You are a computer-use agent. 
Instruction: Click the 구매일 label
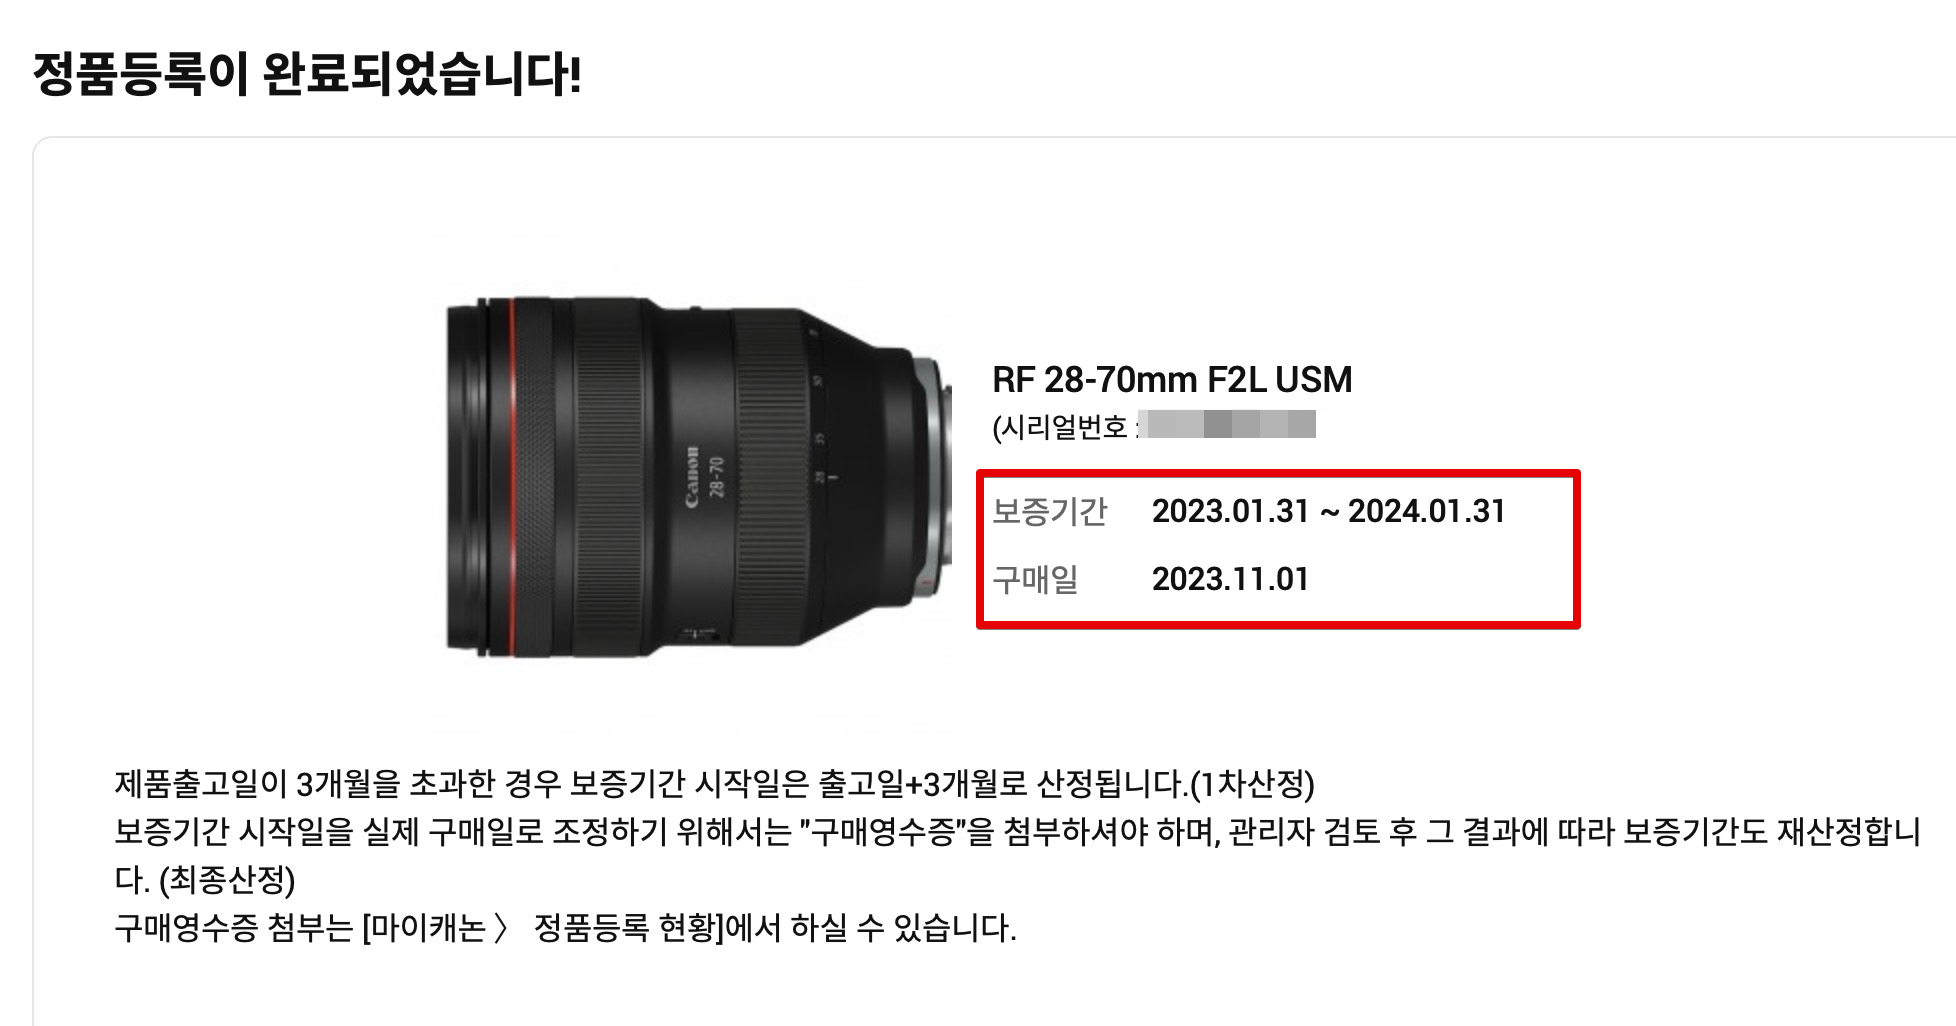(x=1035, y=579)
